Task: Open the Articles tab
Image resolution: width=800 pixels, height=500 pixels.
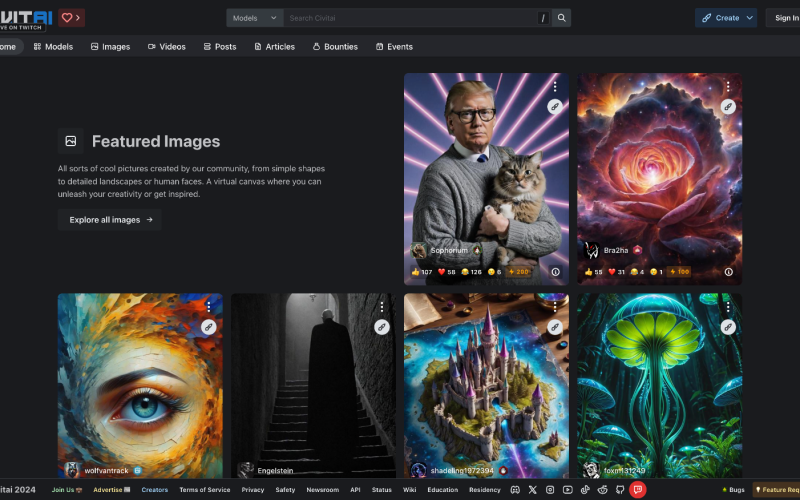Action: tap(274, 46)
